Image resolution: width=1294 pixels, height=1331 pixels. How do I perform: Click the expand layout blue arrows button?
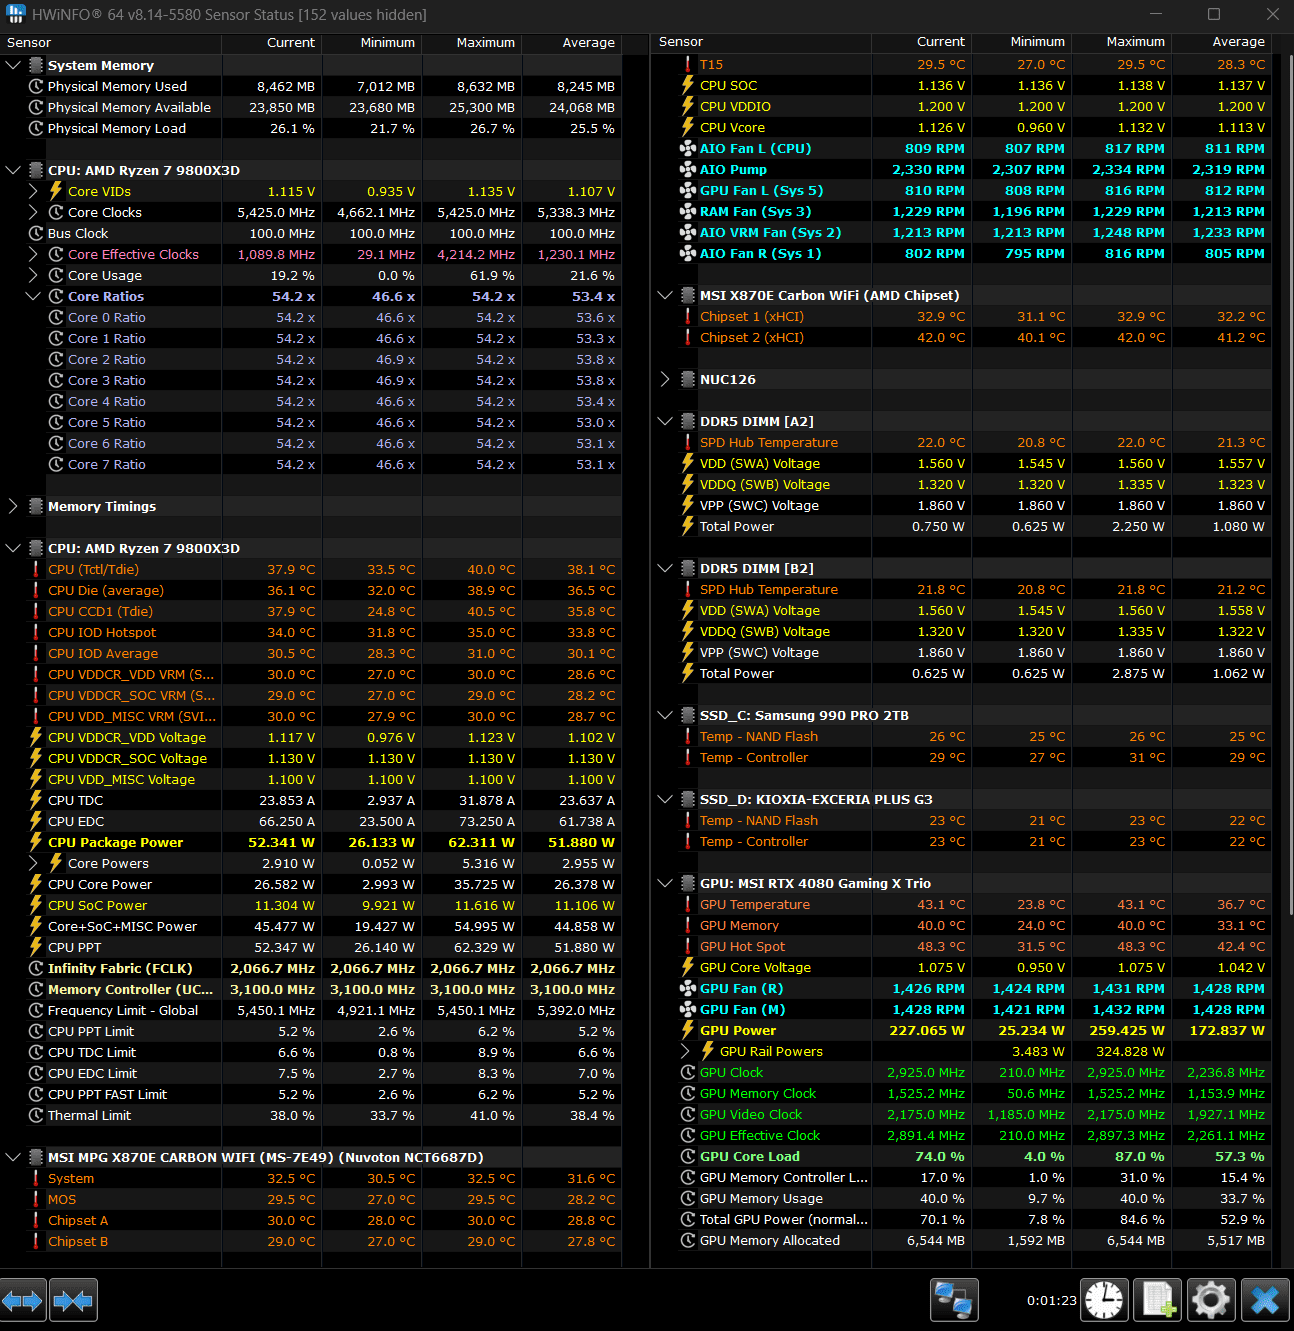tap(23, 1301)
